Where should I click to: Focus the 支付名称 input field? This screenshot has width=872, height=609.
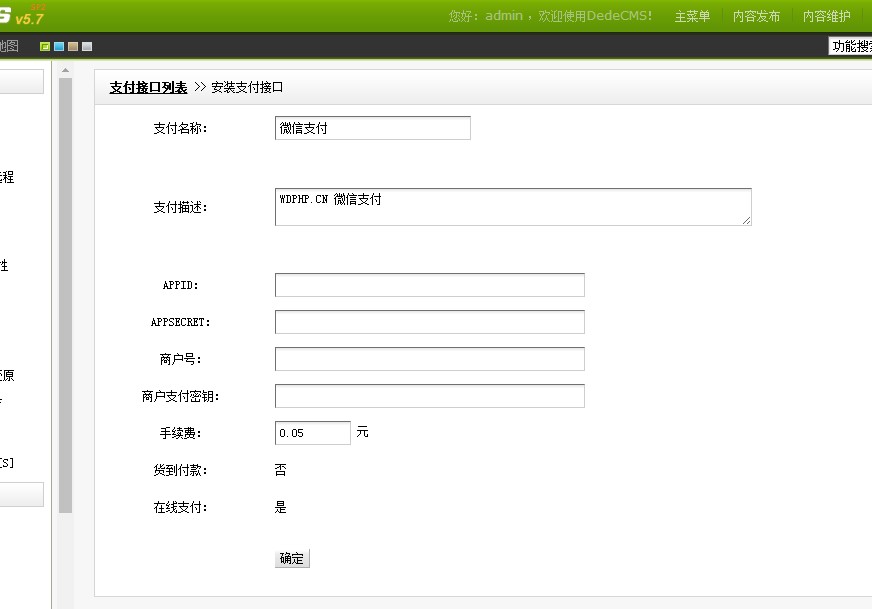click(373, 128)
